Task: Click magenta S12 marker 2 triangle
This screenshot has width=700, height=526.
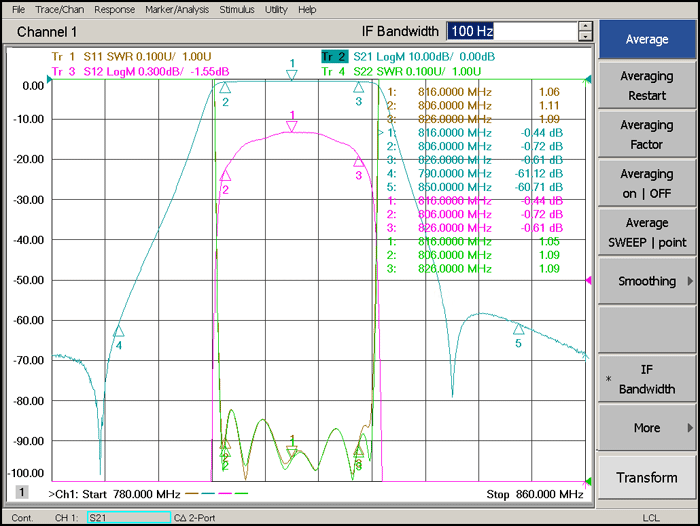Action: pos(225,175)
